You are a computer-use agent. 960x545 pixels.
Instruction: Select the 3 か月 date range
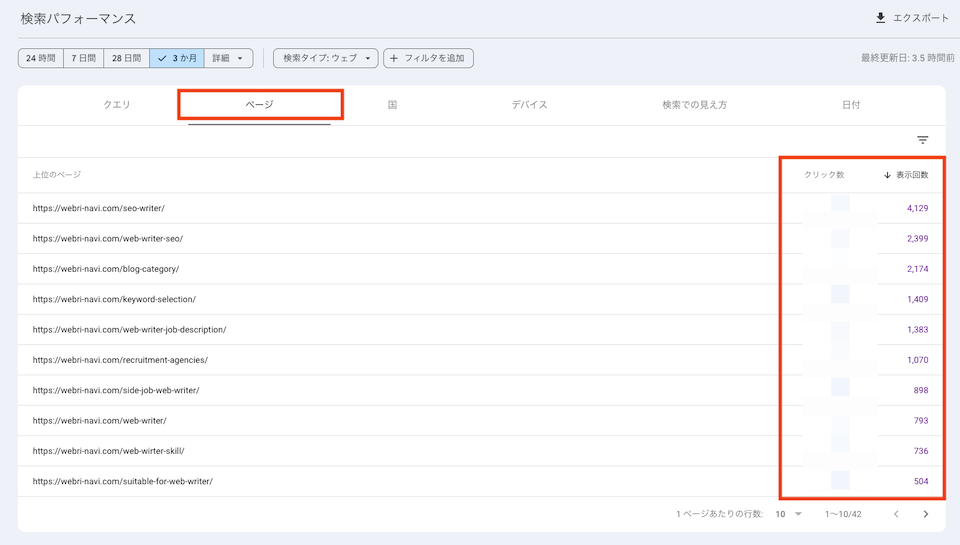click(x=177, y=58)
